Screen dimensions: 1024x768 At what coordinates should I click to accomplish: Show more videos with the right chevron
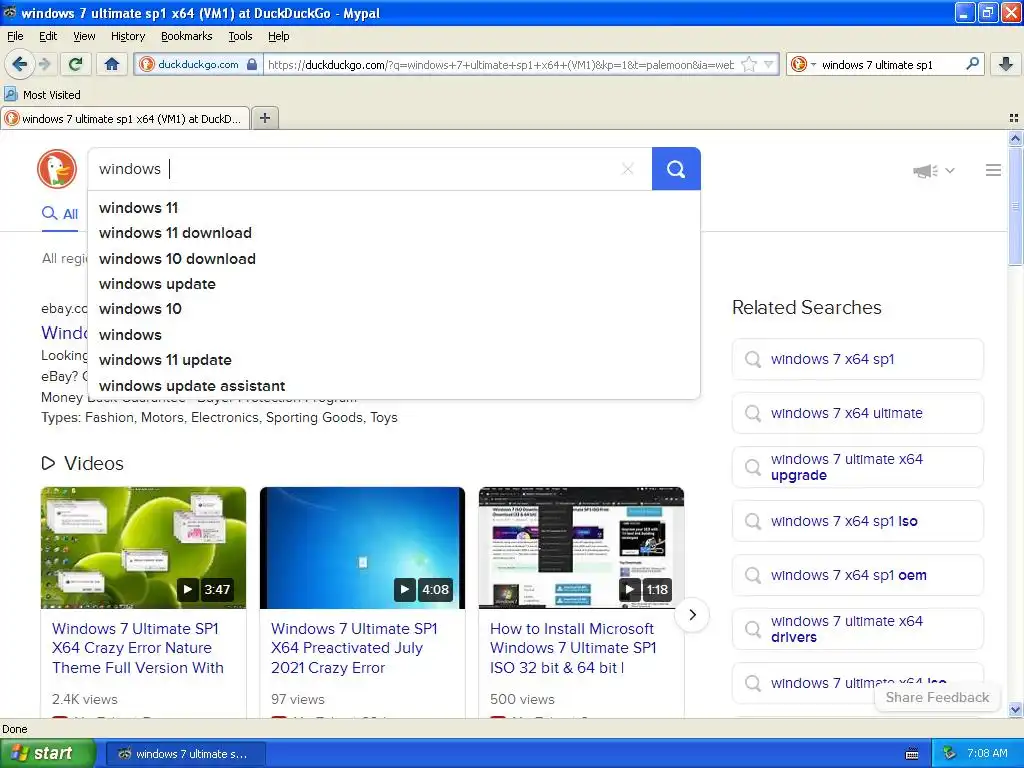point(692,615)
